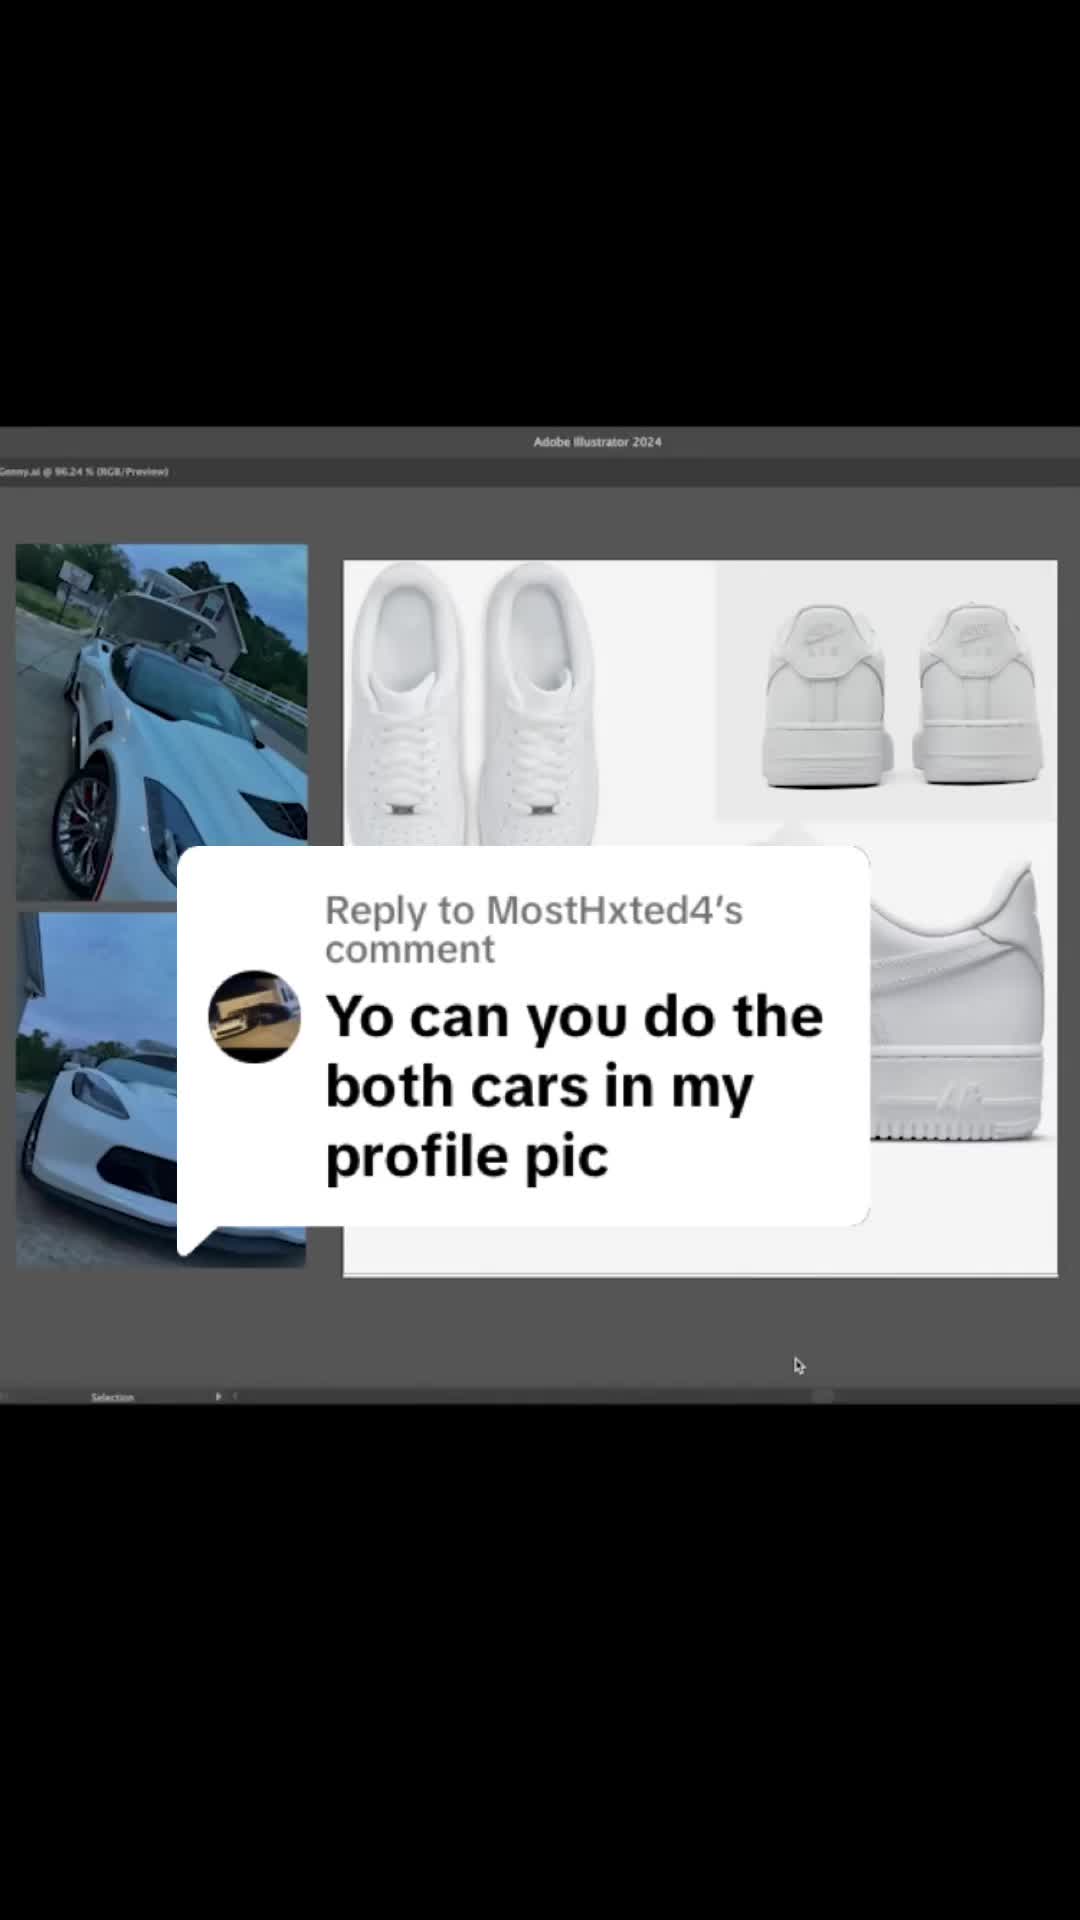Open the status bar arrow next to Selection
Image resolution: width=1080 pixels, height=1920 pixels.
click(x=218, y=1396)
